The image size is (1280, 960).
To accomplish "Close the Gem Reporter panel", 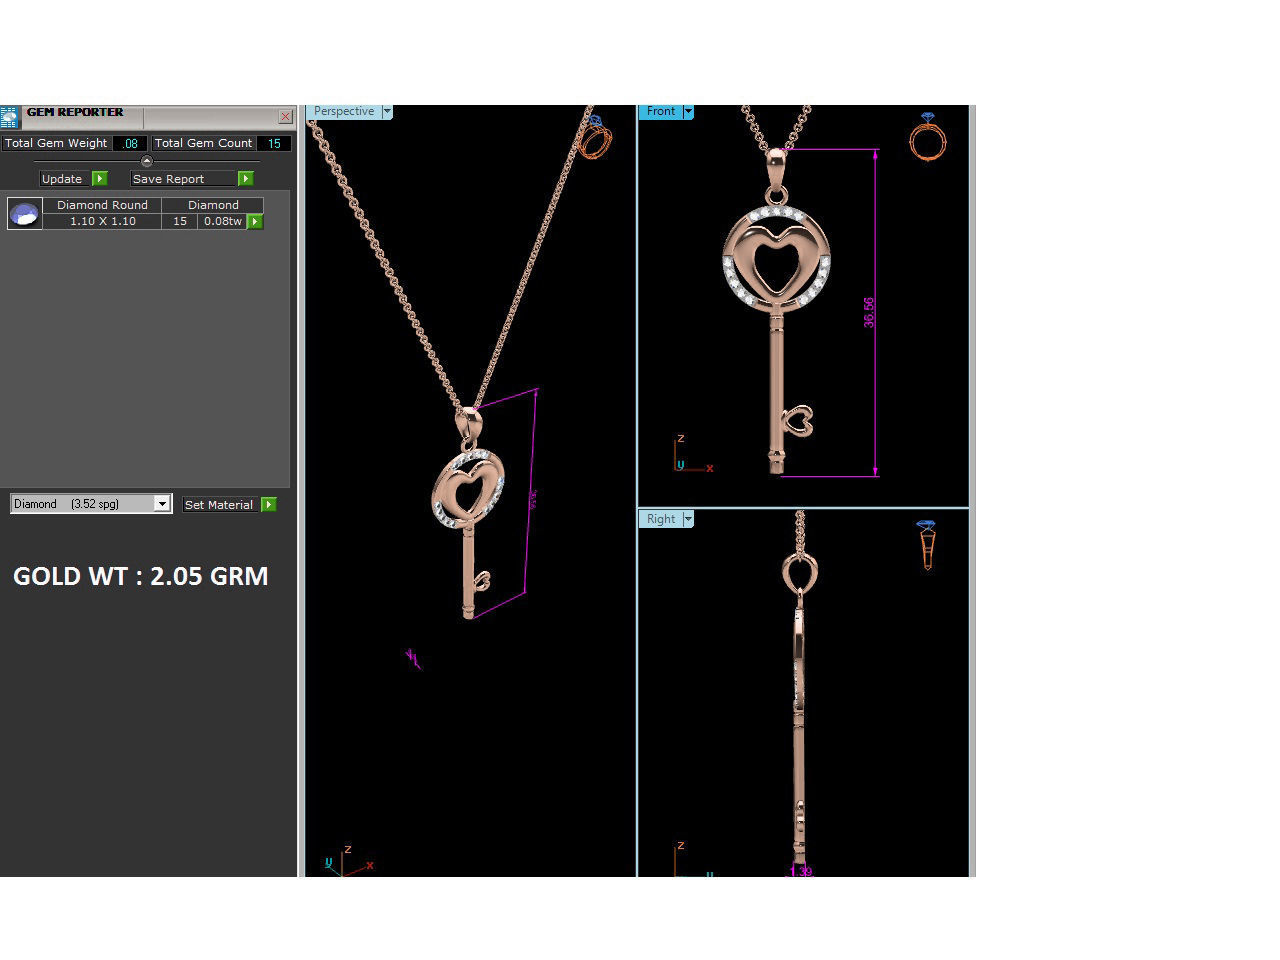I will point(285,117).
